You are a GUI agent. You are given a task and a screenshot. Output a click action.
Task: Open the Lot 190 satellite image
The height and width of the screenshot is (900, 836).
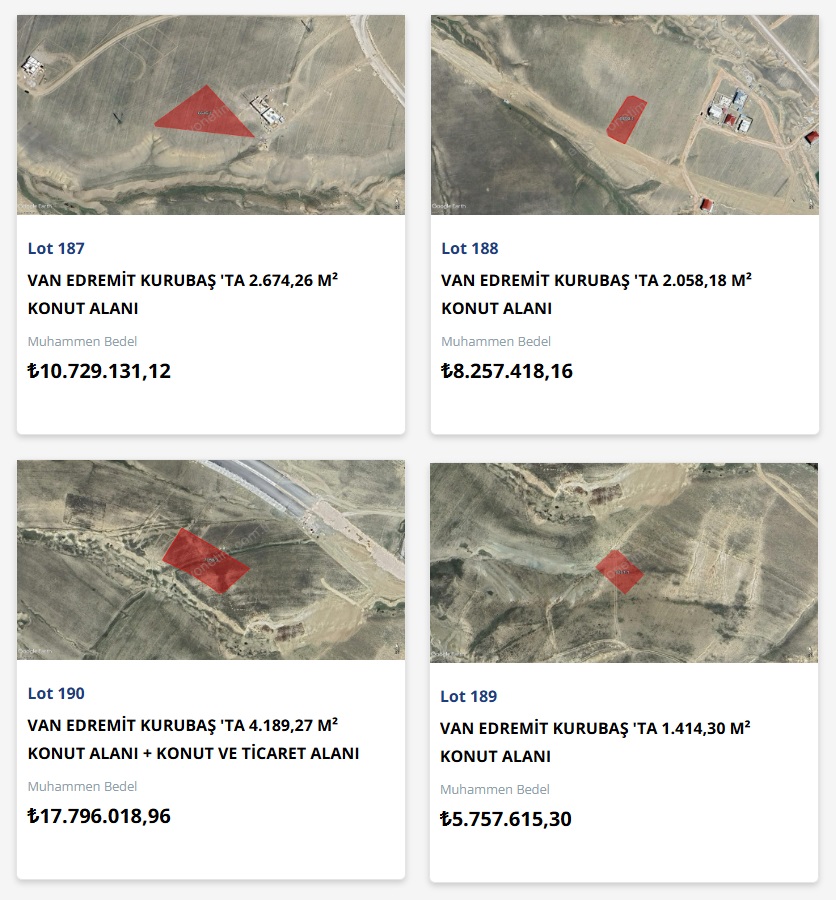pyautogui.click(x=211, y=559)
